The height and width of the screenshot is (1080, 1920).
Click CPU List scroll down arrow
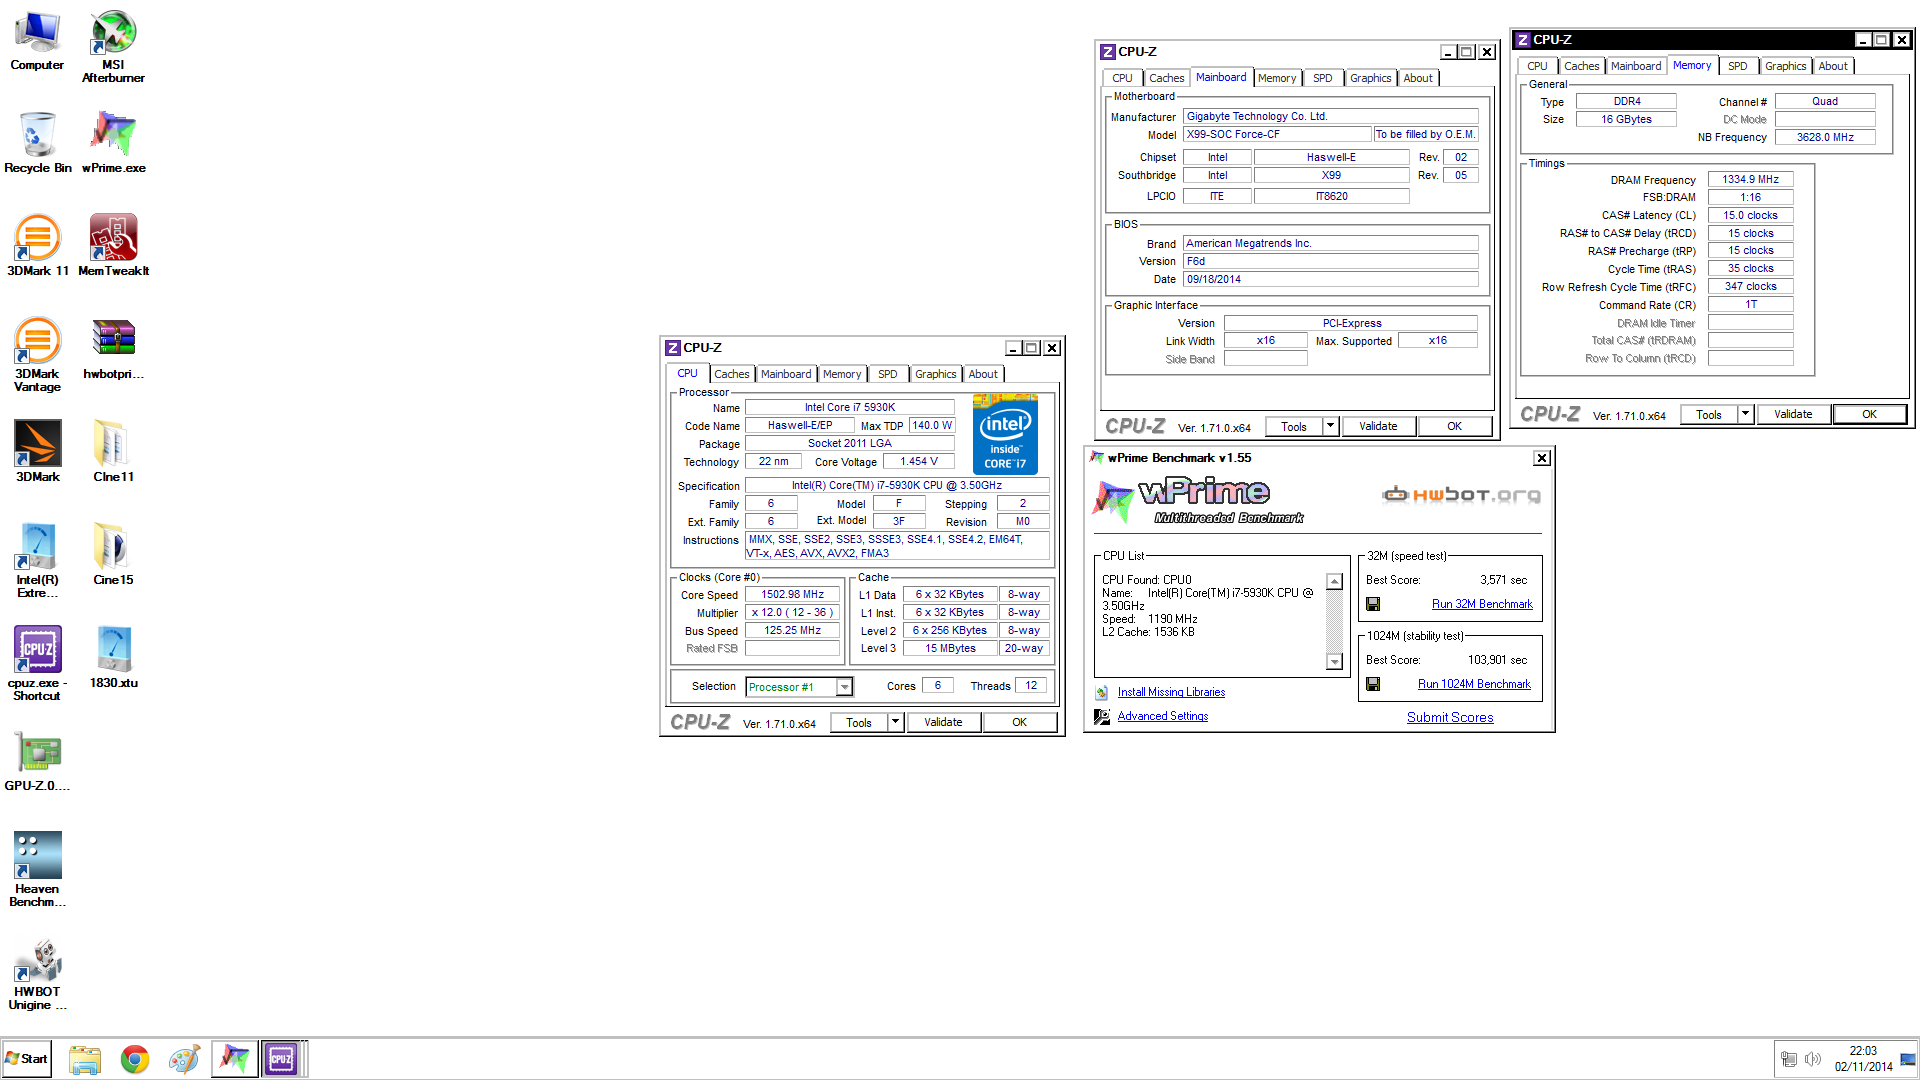pos(1334,661)
